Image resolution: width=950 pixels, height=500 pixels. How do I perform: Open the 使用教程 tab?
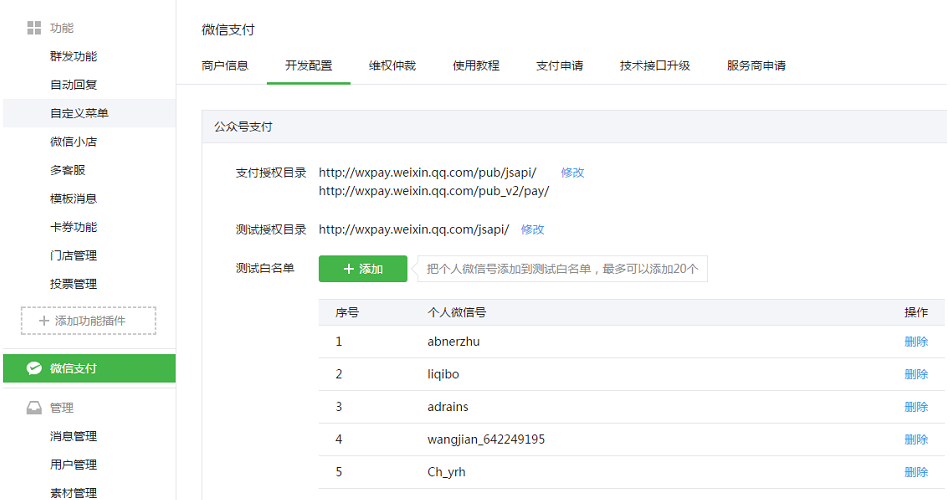(x=476, y=65)
